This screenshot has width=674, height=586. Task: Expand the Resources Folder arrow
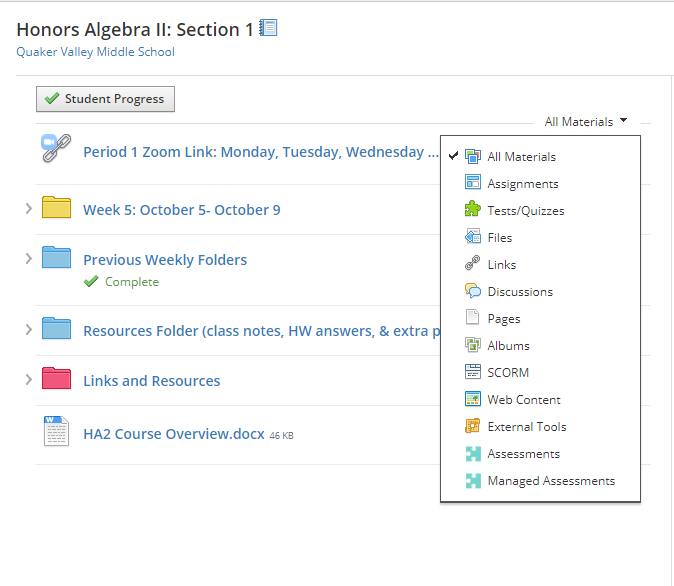pos(28,330)
